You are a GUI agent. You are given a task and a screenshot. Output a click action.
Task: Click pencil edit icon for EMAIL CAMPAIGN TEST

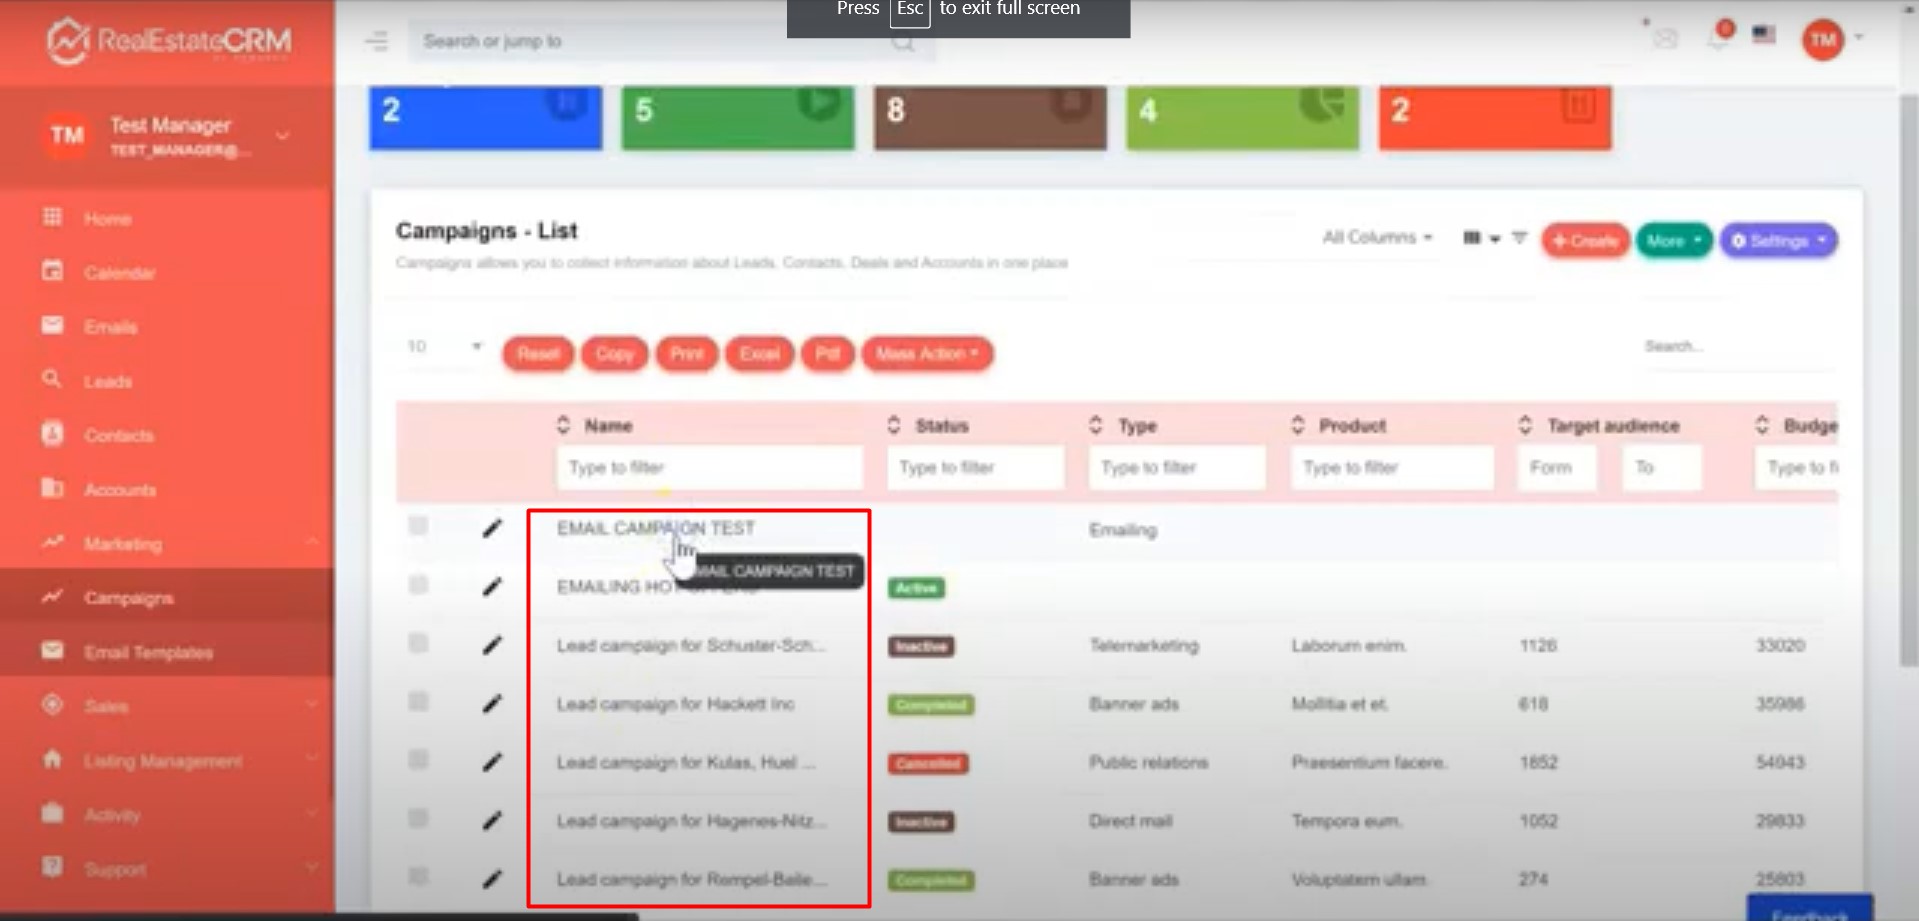point(492,528)
